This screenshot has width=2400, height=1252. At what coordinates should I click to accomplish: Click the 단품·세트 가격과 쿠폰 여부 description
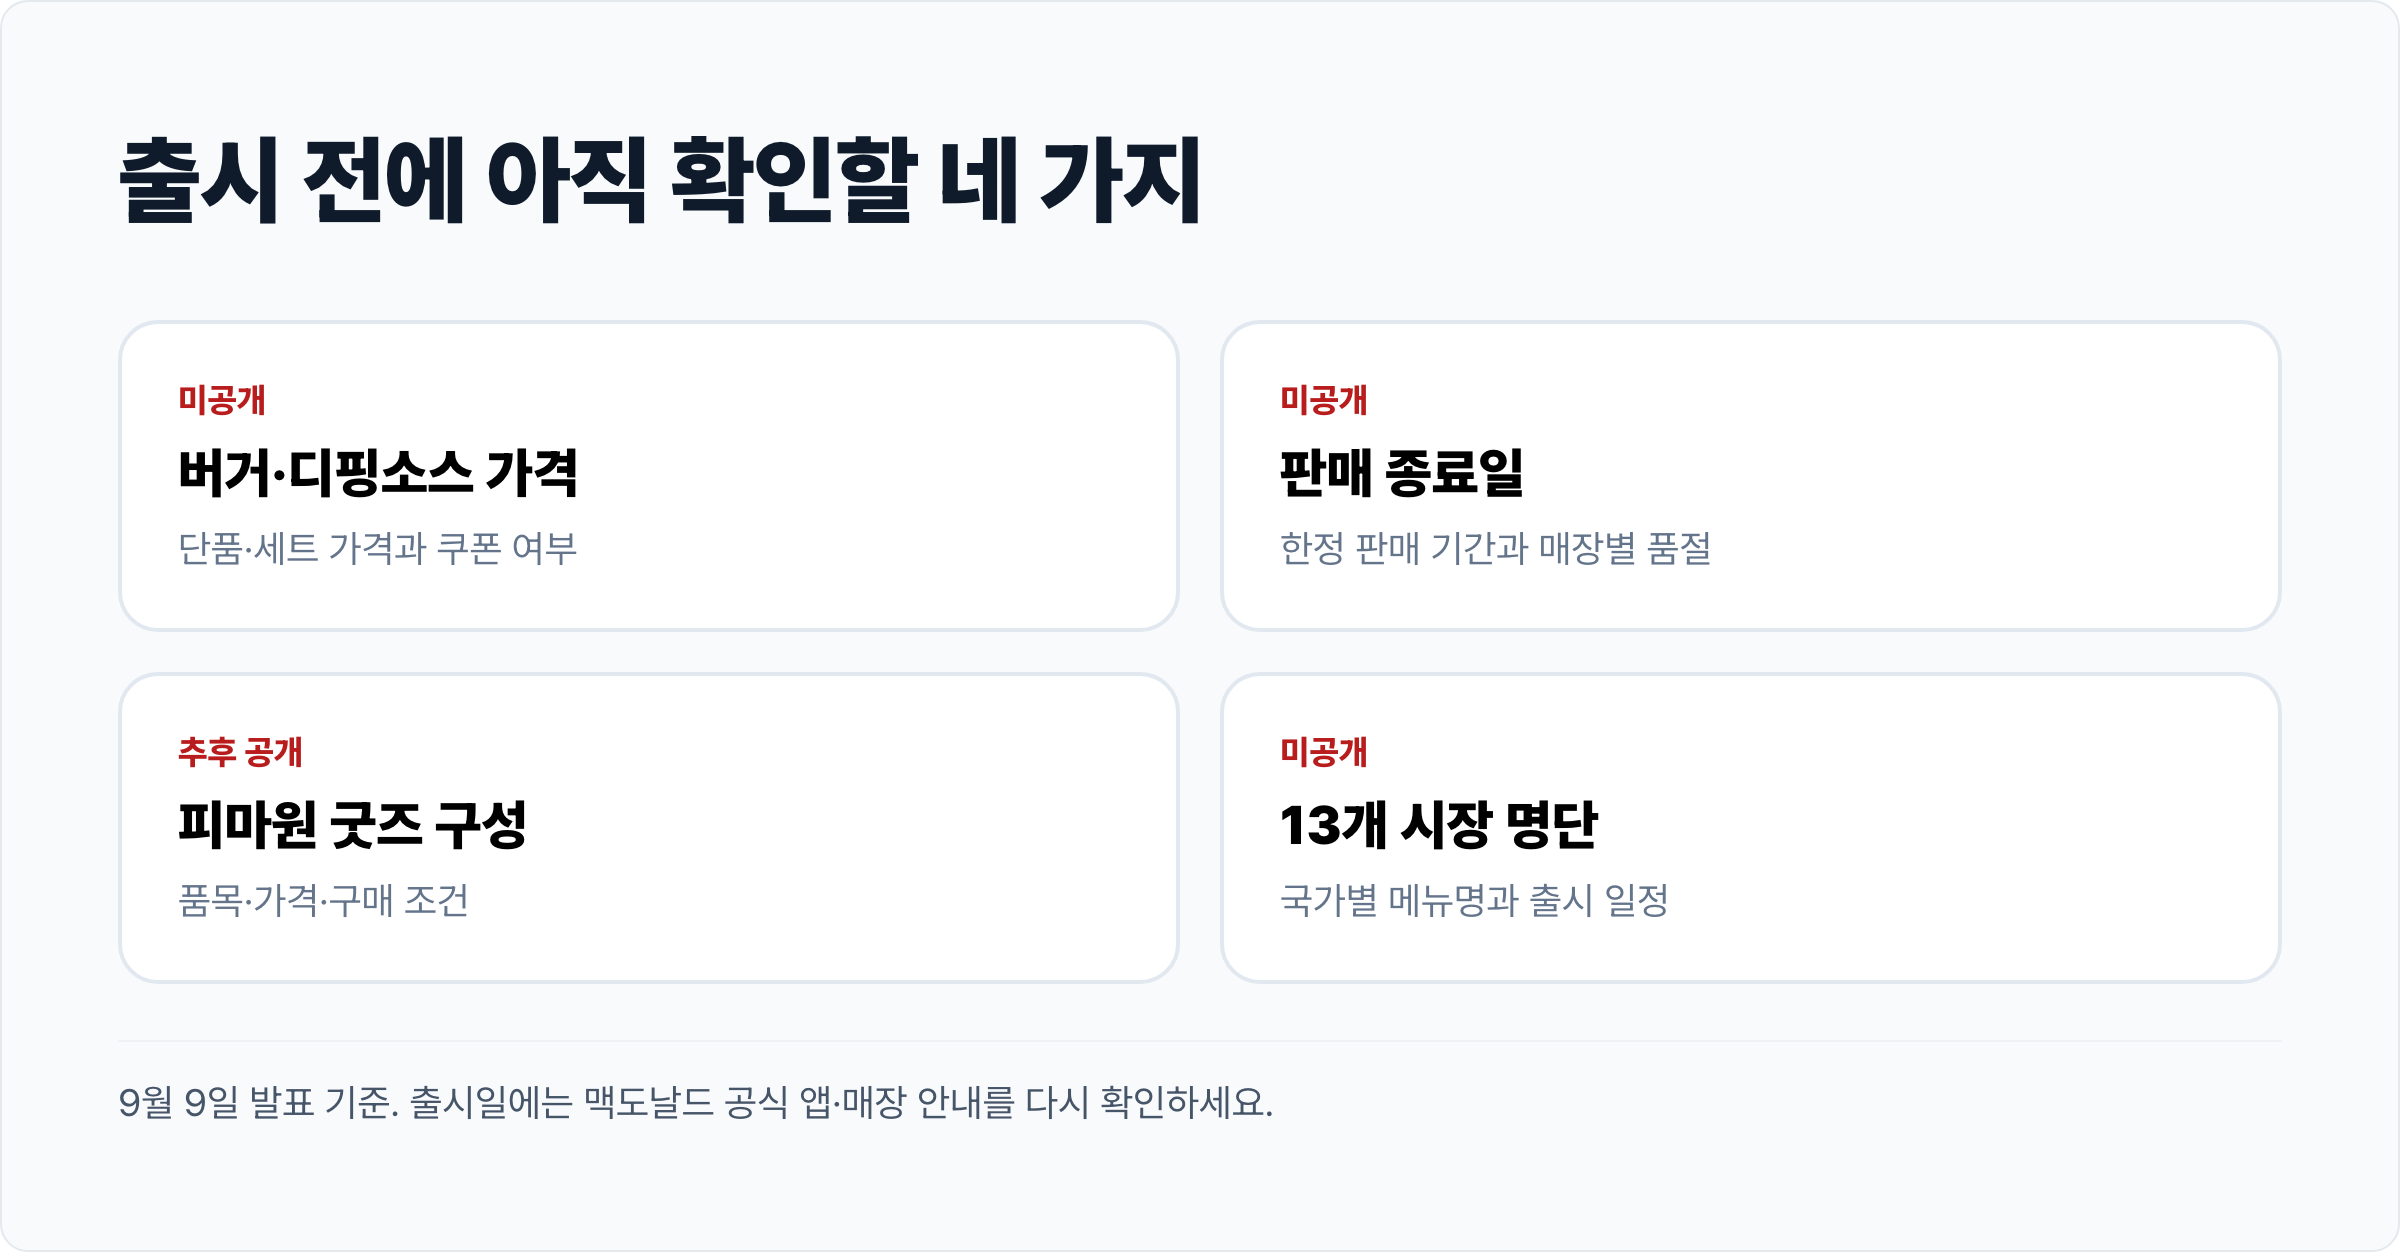pos(378,548)
